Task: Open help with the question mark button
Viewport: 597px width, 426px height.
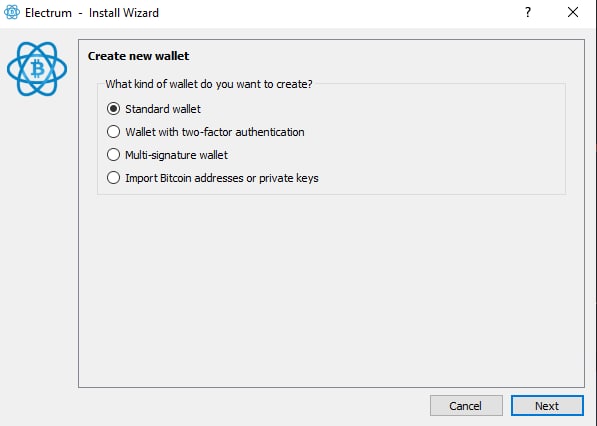Action: pyautogui.click(x=528, y=13)
